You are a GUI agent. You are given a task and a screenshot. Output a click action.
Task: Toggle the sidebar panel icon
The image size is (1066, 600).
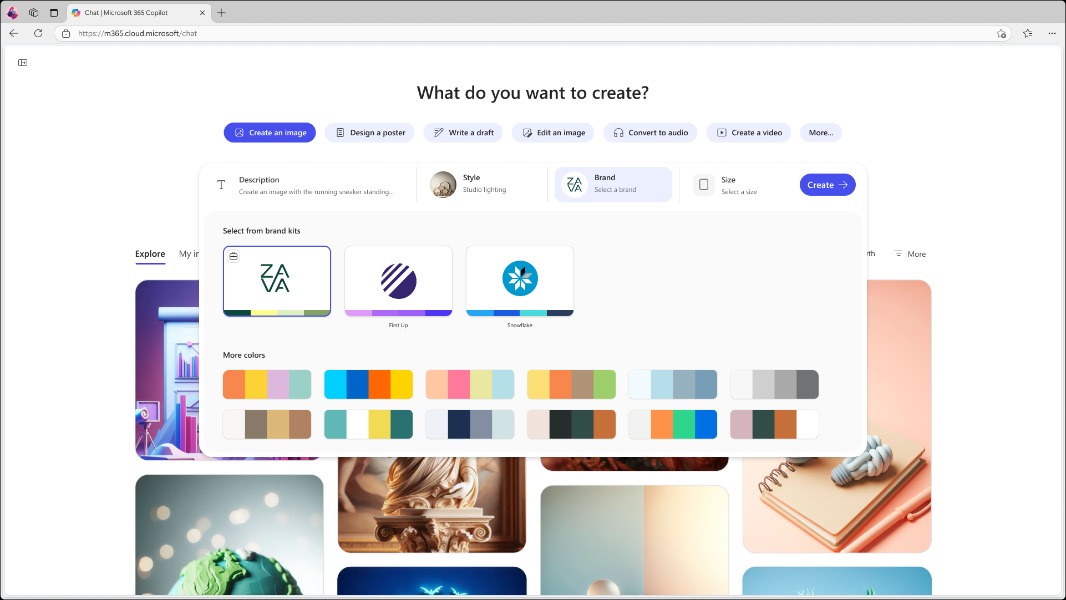[22, 62]
